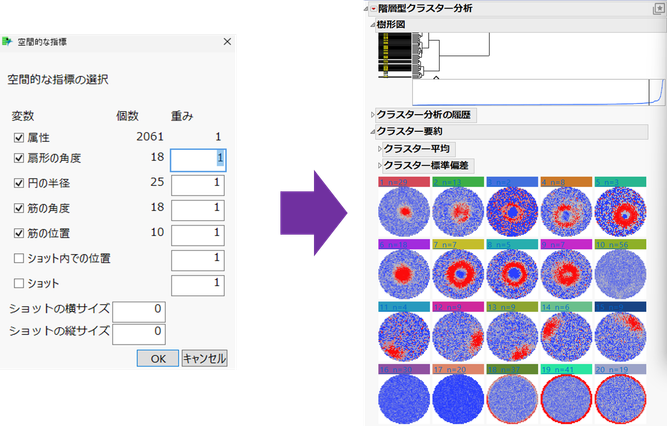Click OK in the 空間的な指標 dialog
667x426 pixels.
(158, 358)
